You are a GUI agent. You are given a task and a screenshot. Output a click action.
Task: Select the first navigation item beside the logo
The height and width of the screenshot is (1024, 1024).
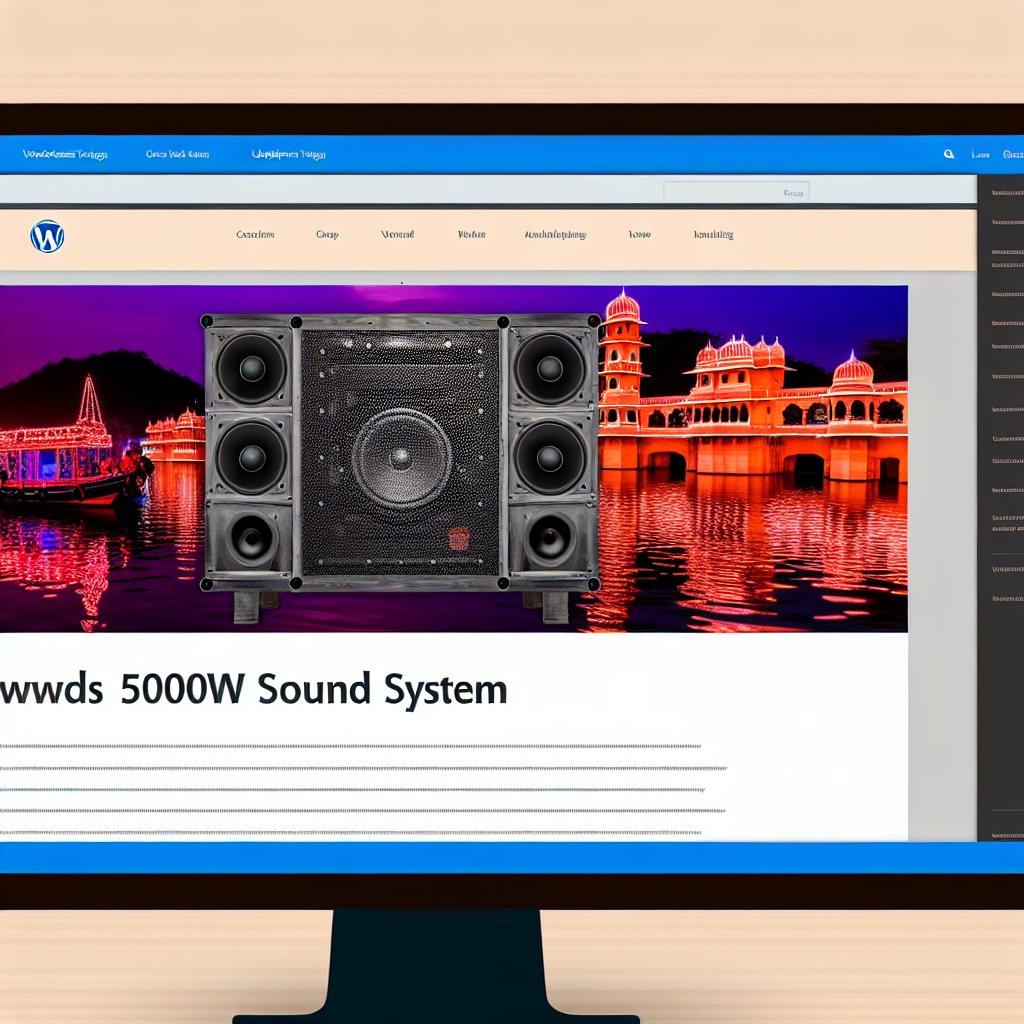tap(255, 235)
